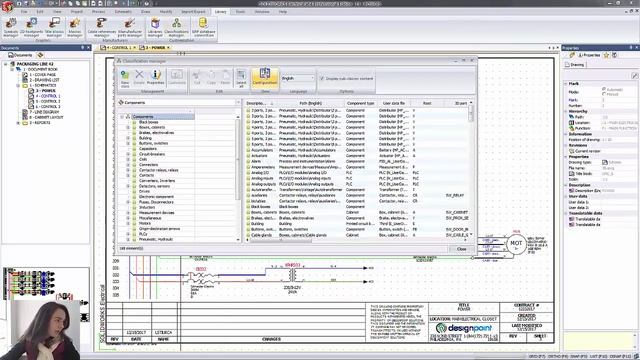The height and width of the screenshot is (360, 640).
Task: Open the Import/Export ribbon tab
Action: coord(193,12)
